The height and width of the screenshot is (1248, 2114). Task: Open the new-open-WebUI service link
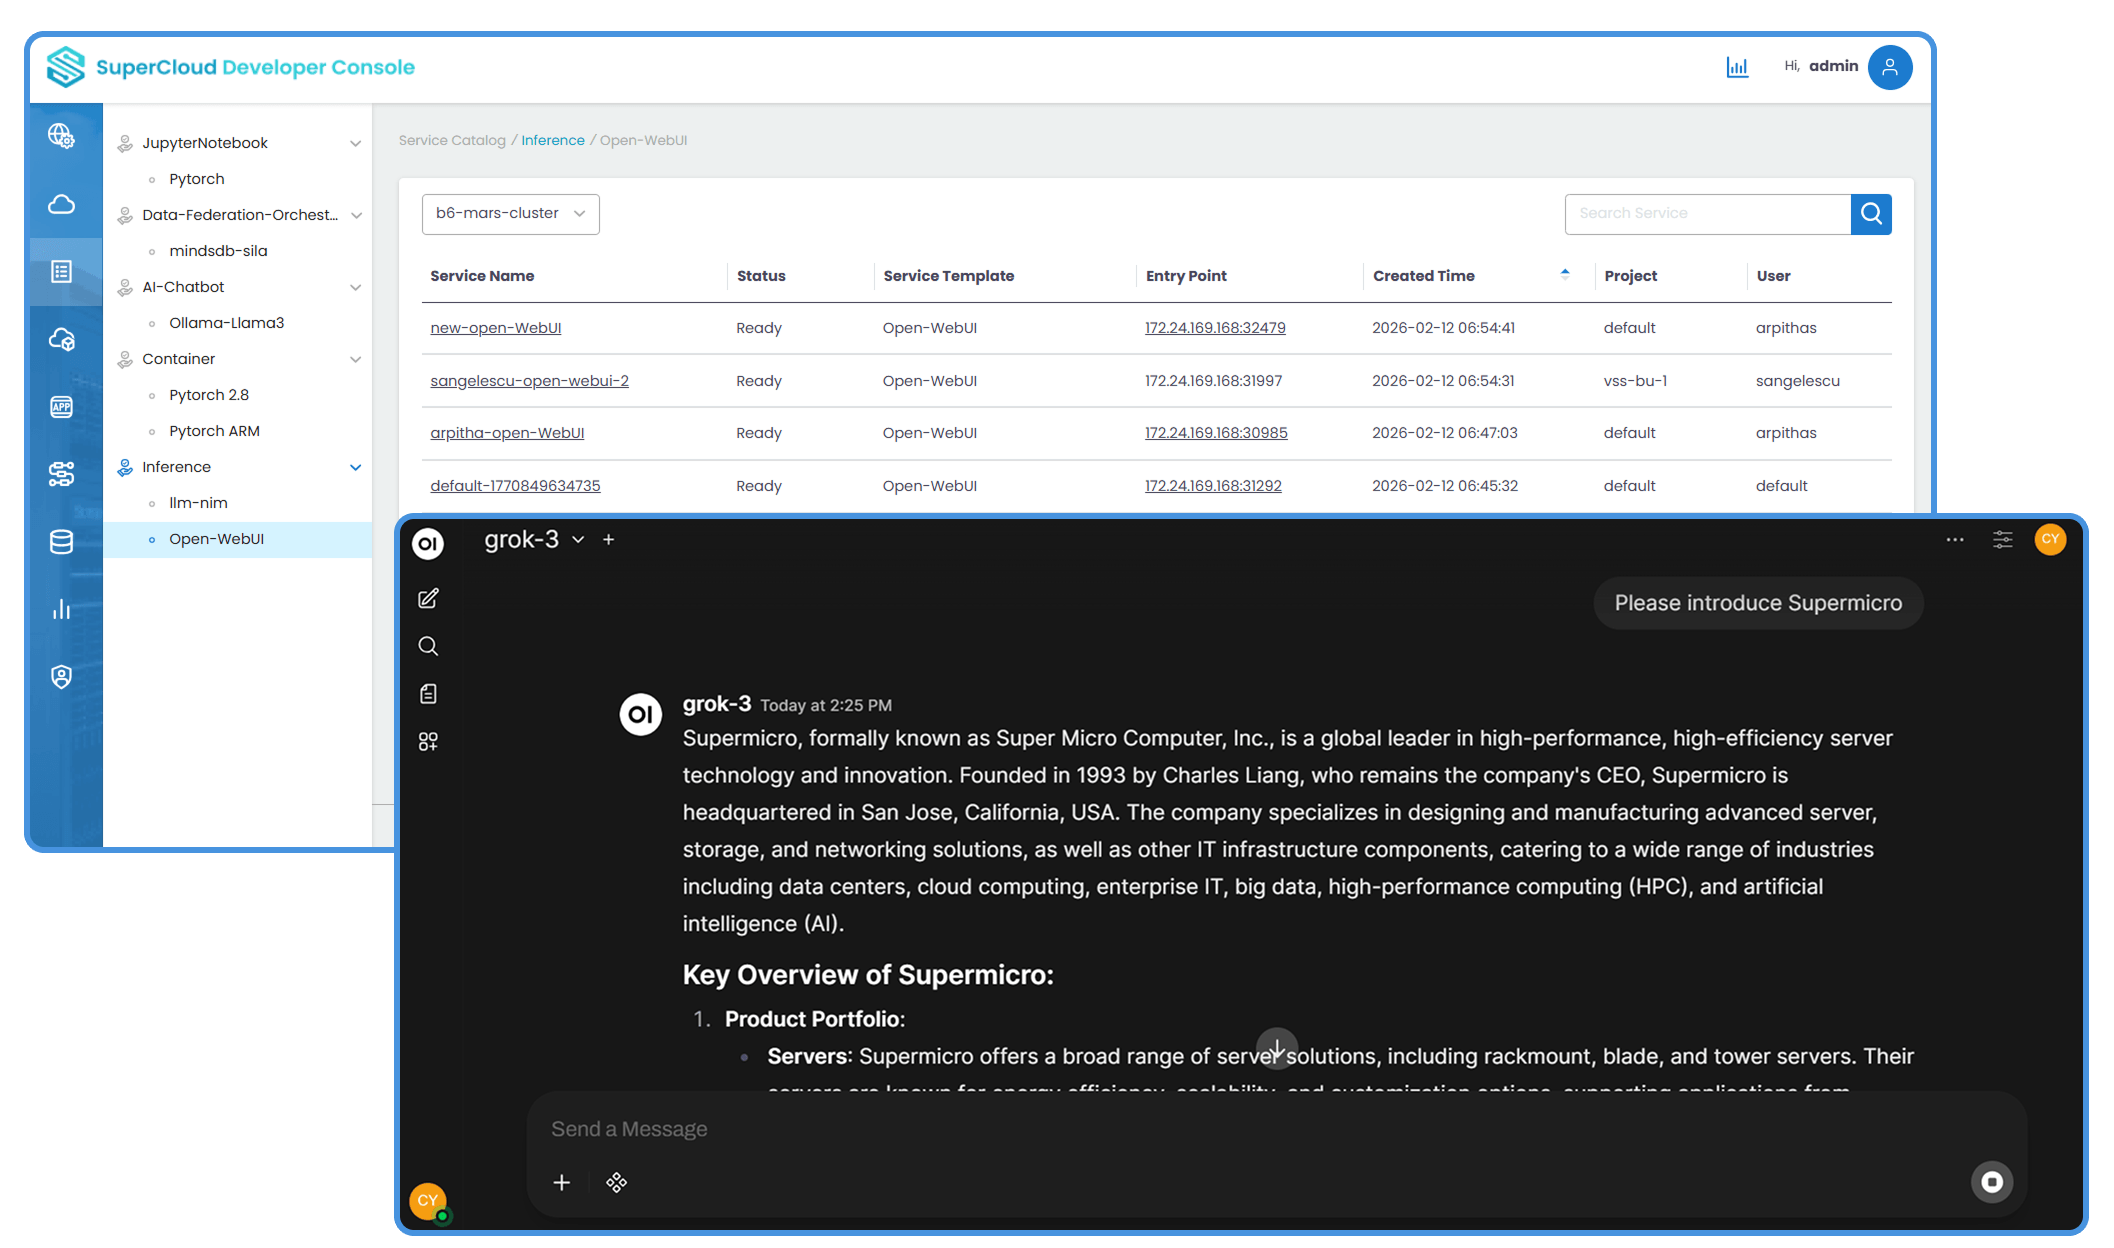495,328
